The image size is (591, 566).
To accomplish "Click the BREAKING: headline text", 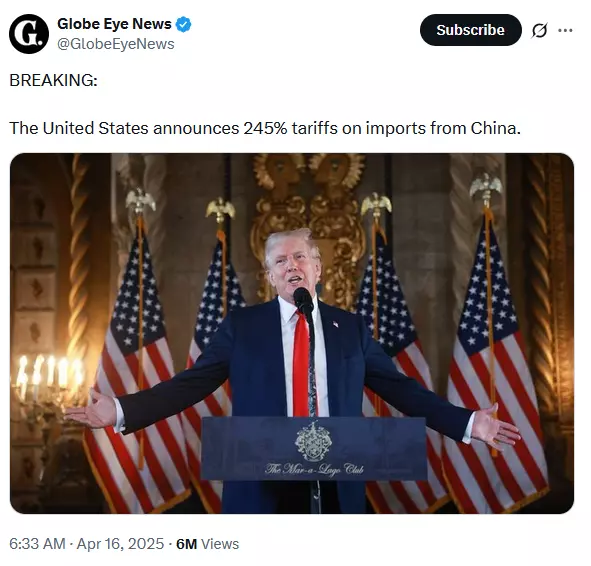I will (54, 80).
